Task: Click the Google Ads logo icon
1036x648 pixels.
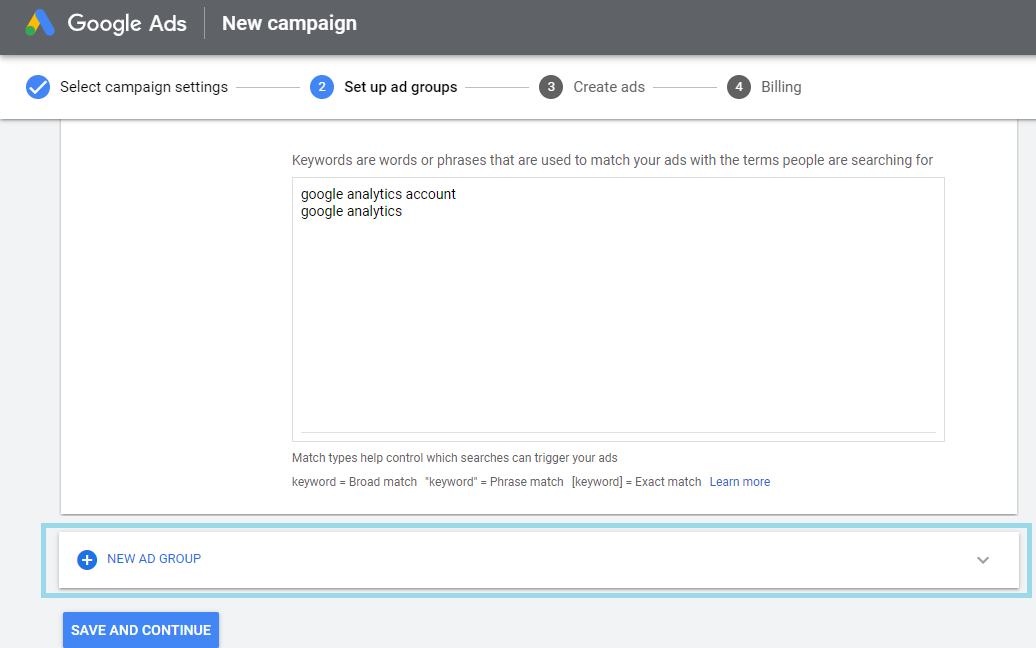Action: point(40,23)
